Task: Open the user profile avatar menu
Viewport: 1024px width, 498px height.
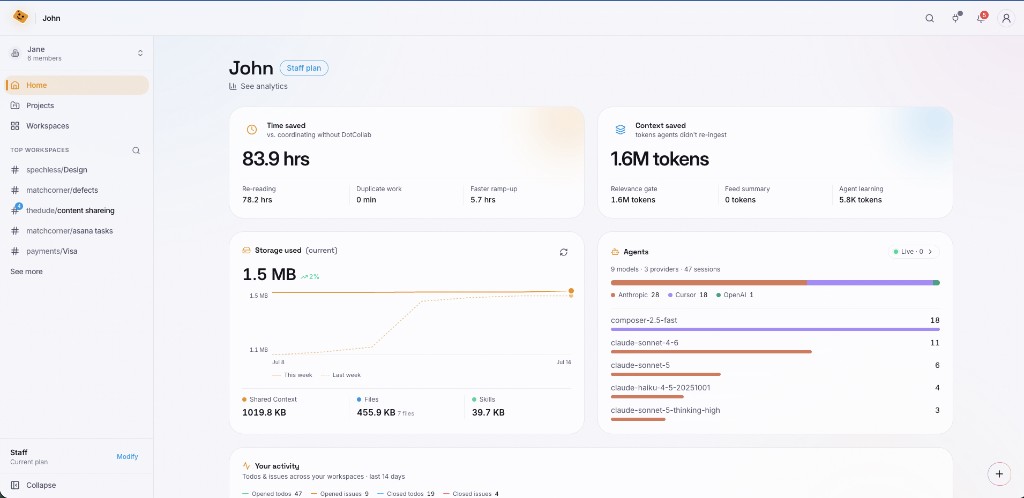Action: [x=1006, y=18]
